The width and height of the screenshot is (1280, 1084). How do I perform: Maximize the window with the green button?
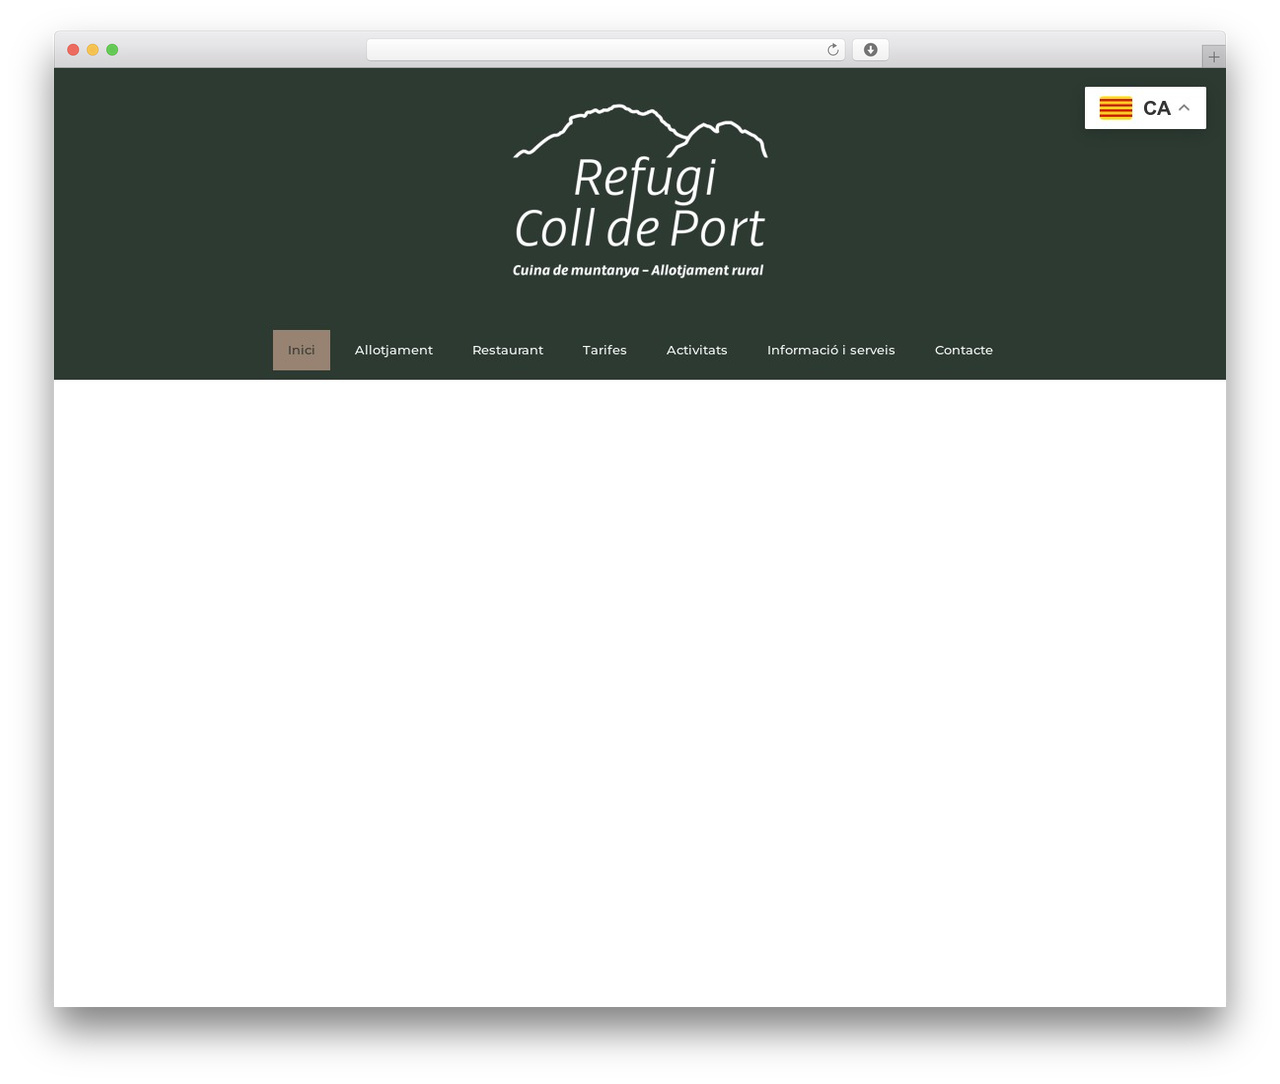pos(112,50)
